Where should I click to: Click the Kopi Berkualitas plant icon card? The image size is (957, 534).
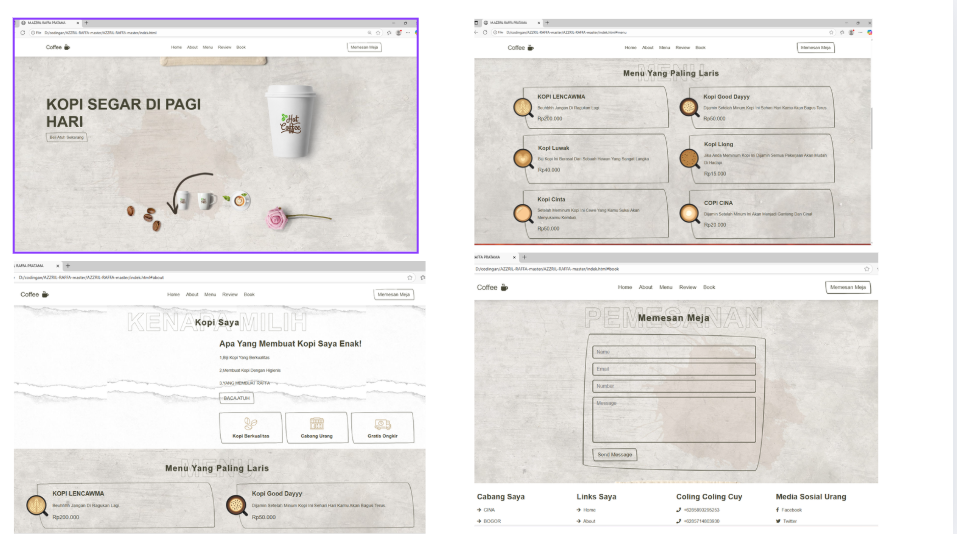[251, 428]
